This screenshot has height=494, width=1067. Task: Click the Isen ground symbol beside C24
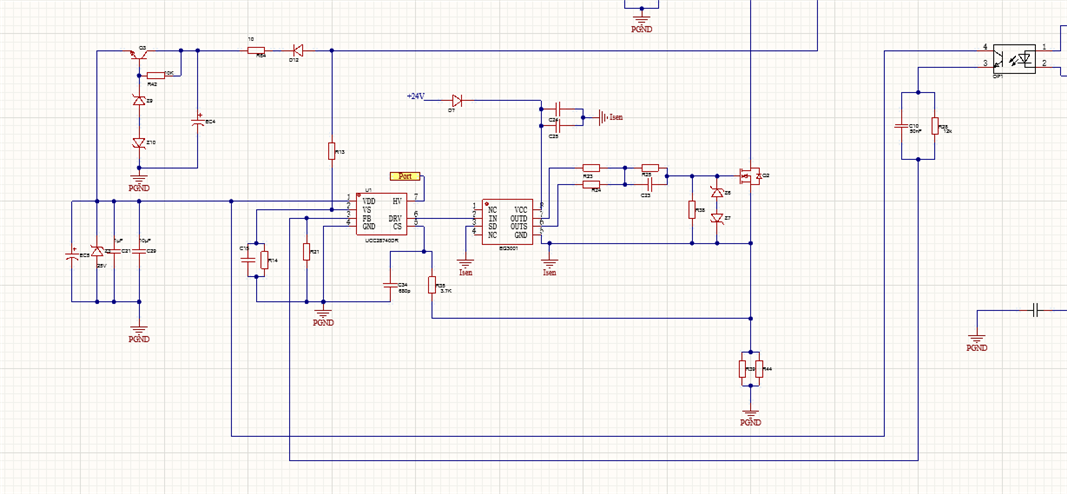611,117
